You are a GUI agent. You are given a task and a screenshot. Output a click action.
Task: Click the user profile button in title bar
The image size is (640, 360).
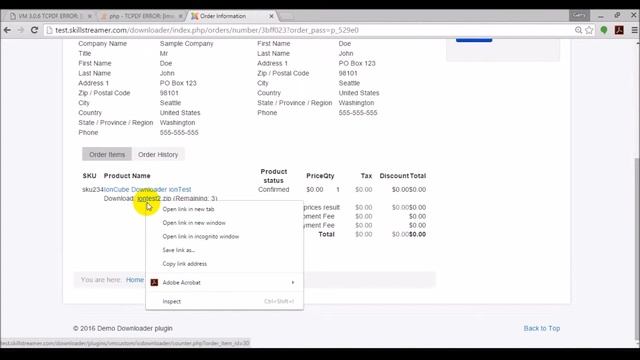(x=579, y=15)
